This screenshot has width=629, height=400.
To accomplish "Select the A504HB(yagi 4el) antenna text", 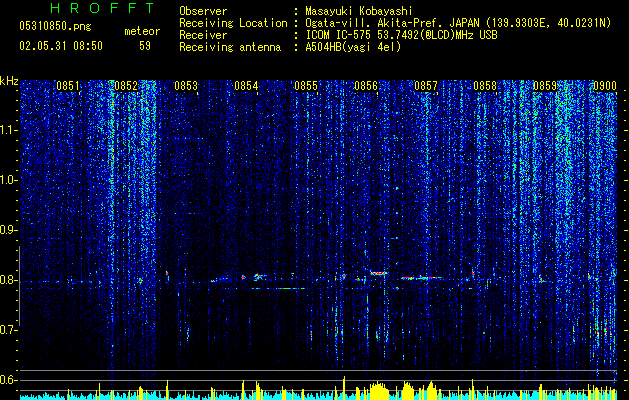I will 353,47.
